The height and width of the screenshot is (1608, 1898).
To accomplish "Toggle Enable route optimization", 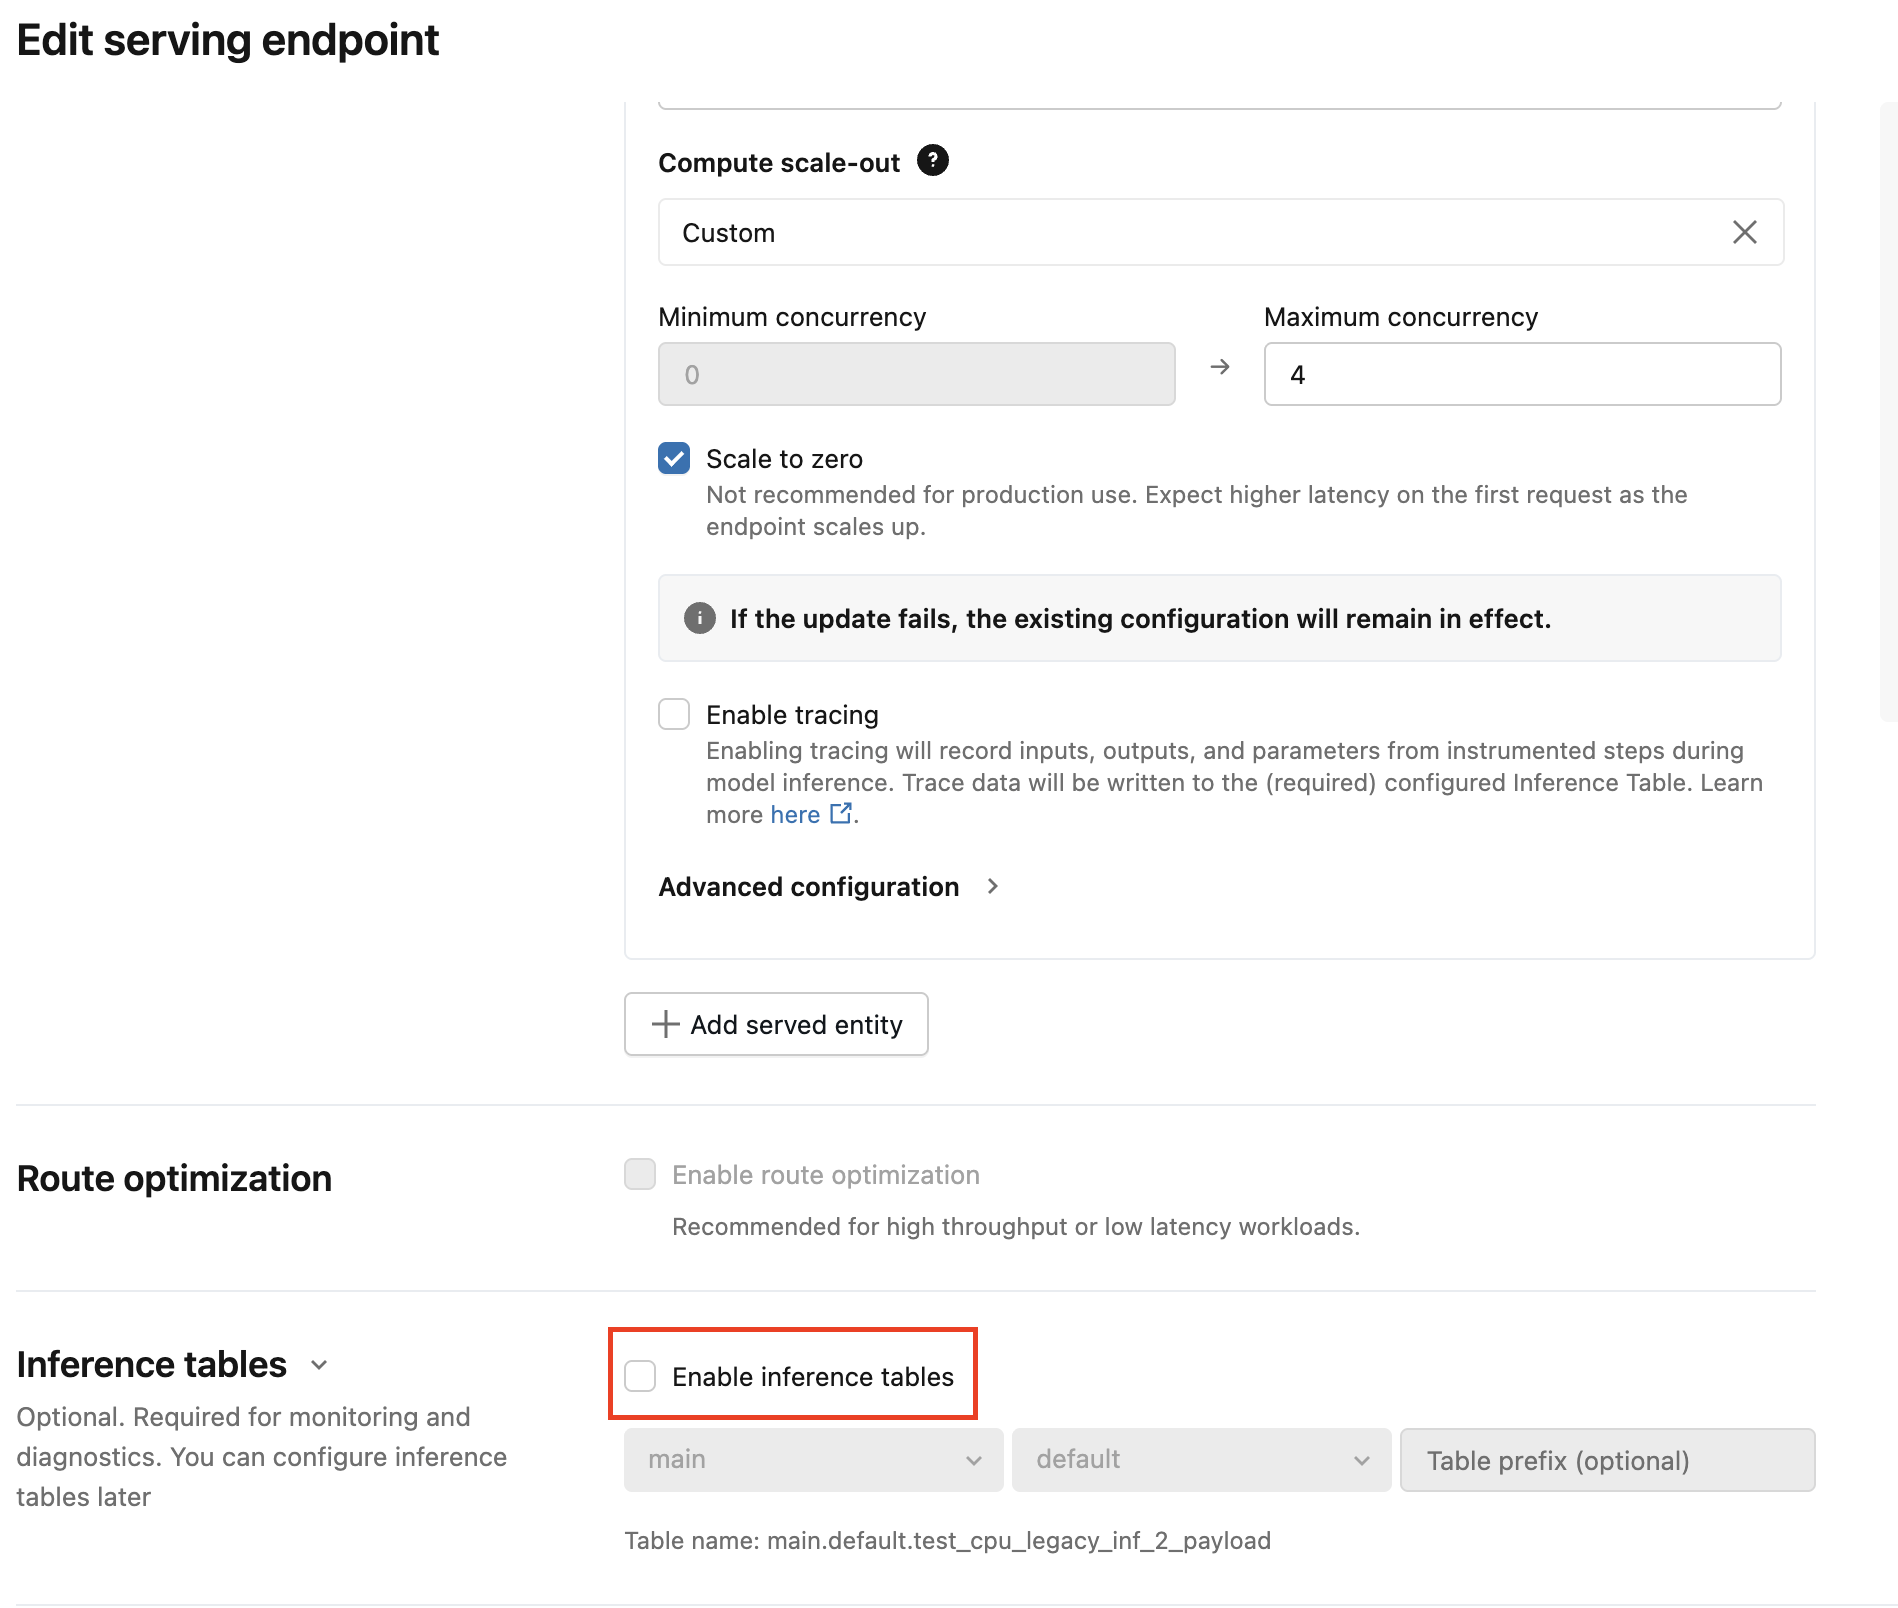I will [639, 1173].
